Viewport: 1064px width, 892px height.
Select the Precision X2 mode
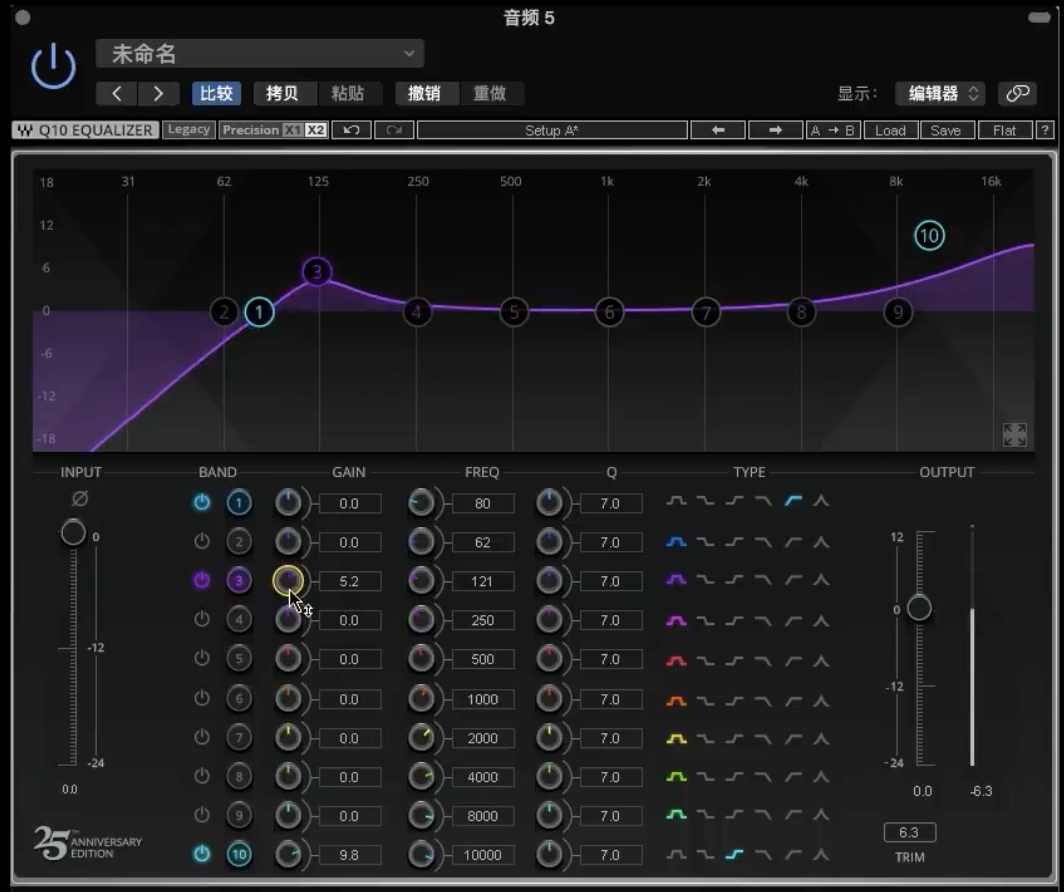tap(316, 130)
